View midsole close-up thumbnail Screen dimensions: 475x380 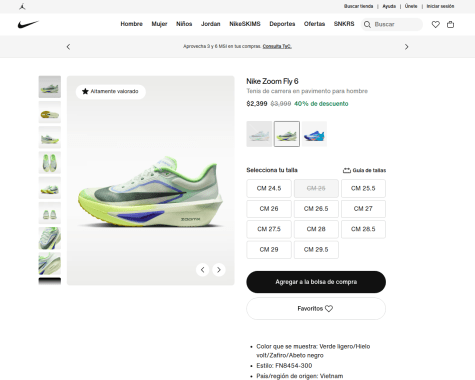click(50, 263)
